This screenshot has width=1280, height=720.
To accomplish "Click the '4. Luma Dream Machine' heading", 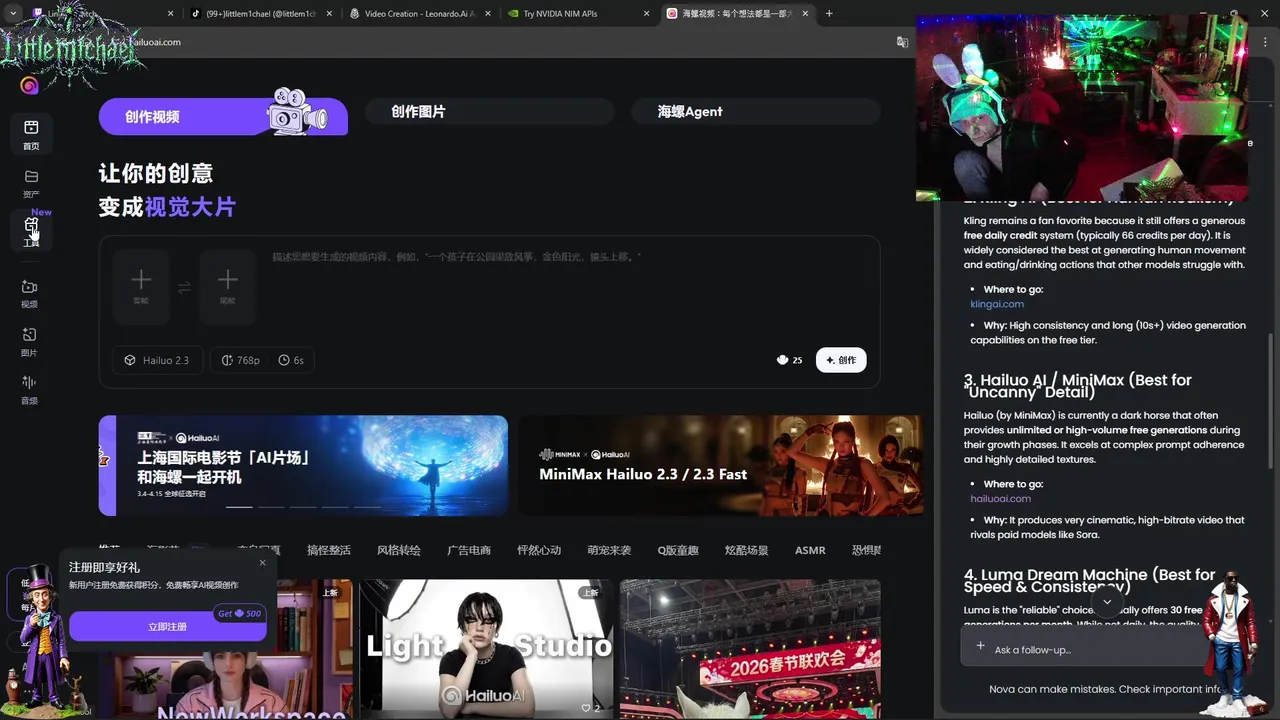I will 1089,581.
